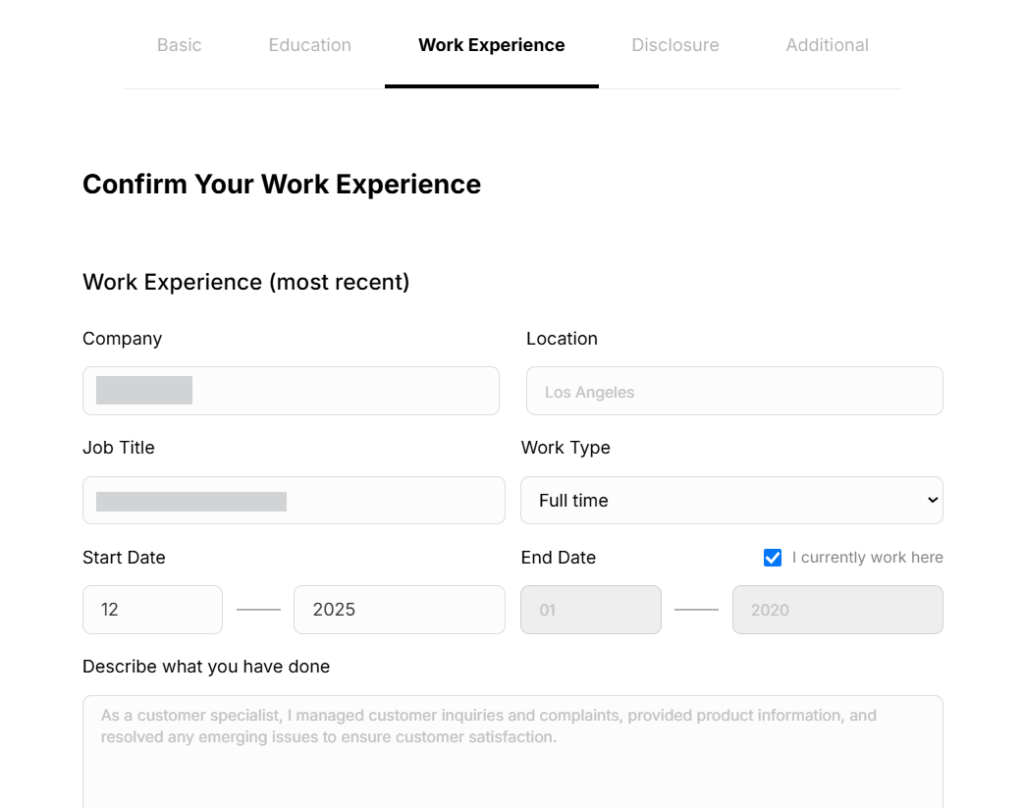Click the chevron arrow on Work Type select
The height and width of the screenshot is (808, 1024).
(932, 500)
